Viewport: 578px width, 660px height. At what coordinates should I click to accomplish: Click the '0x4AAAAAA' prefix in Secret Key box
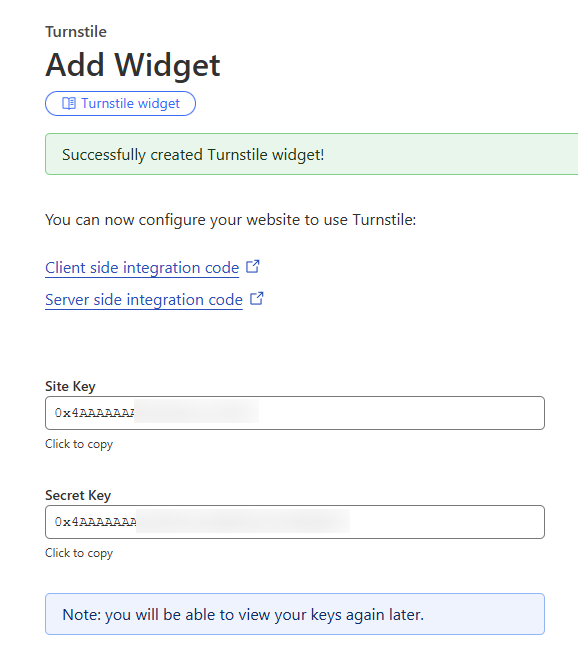(x=96, y=522)
